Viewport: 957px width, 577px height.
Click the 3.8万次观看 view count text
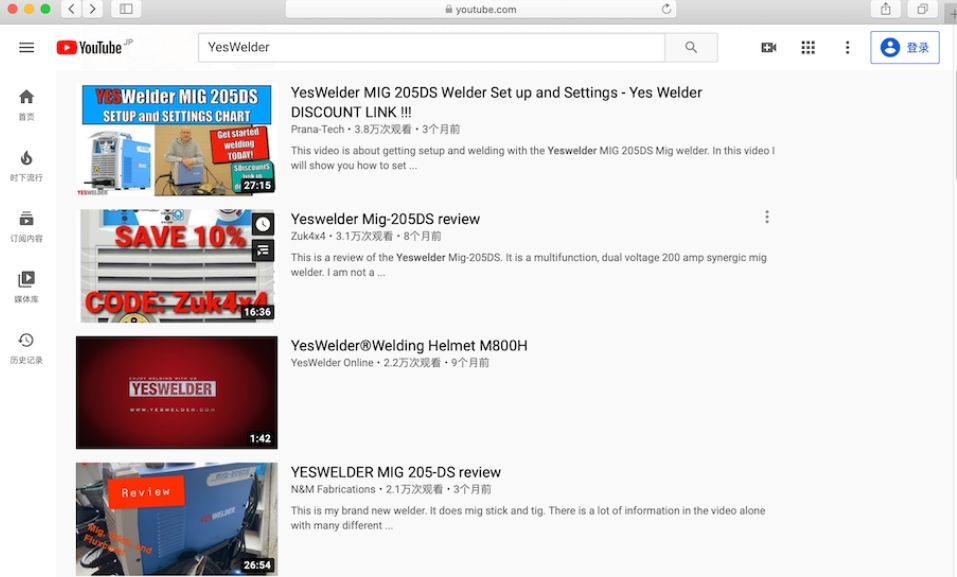383,129
